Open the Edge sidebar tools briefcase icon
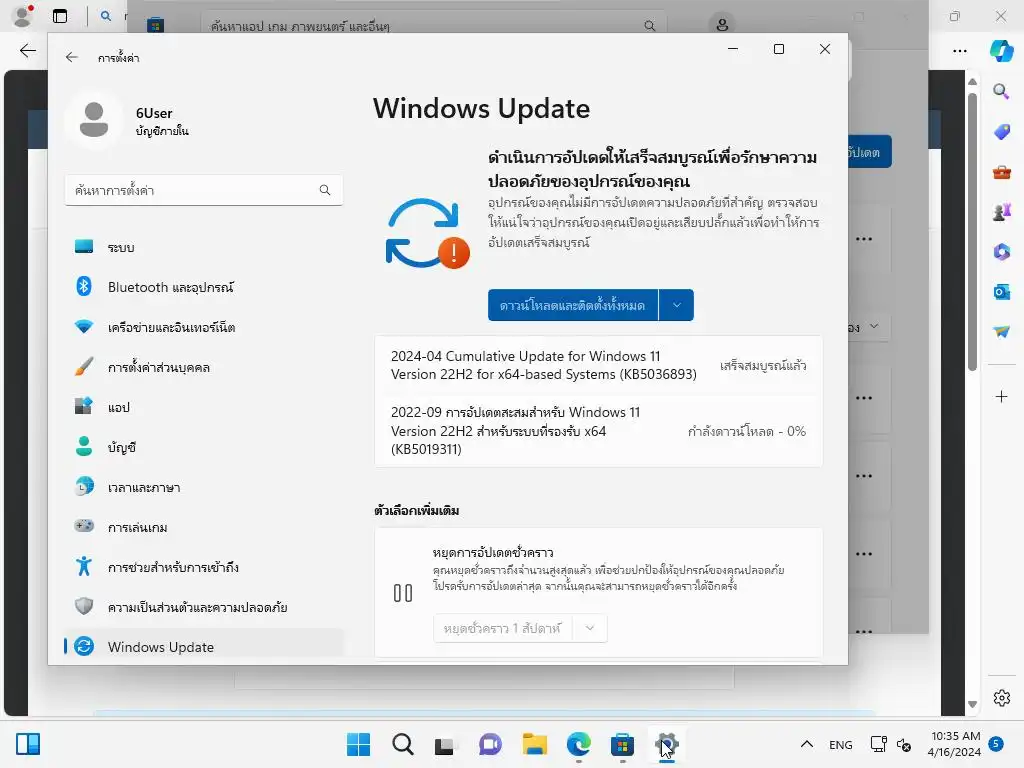 click(1001, 172)
